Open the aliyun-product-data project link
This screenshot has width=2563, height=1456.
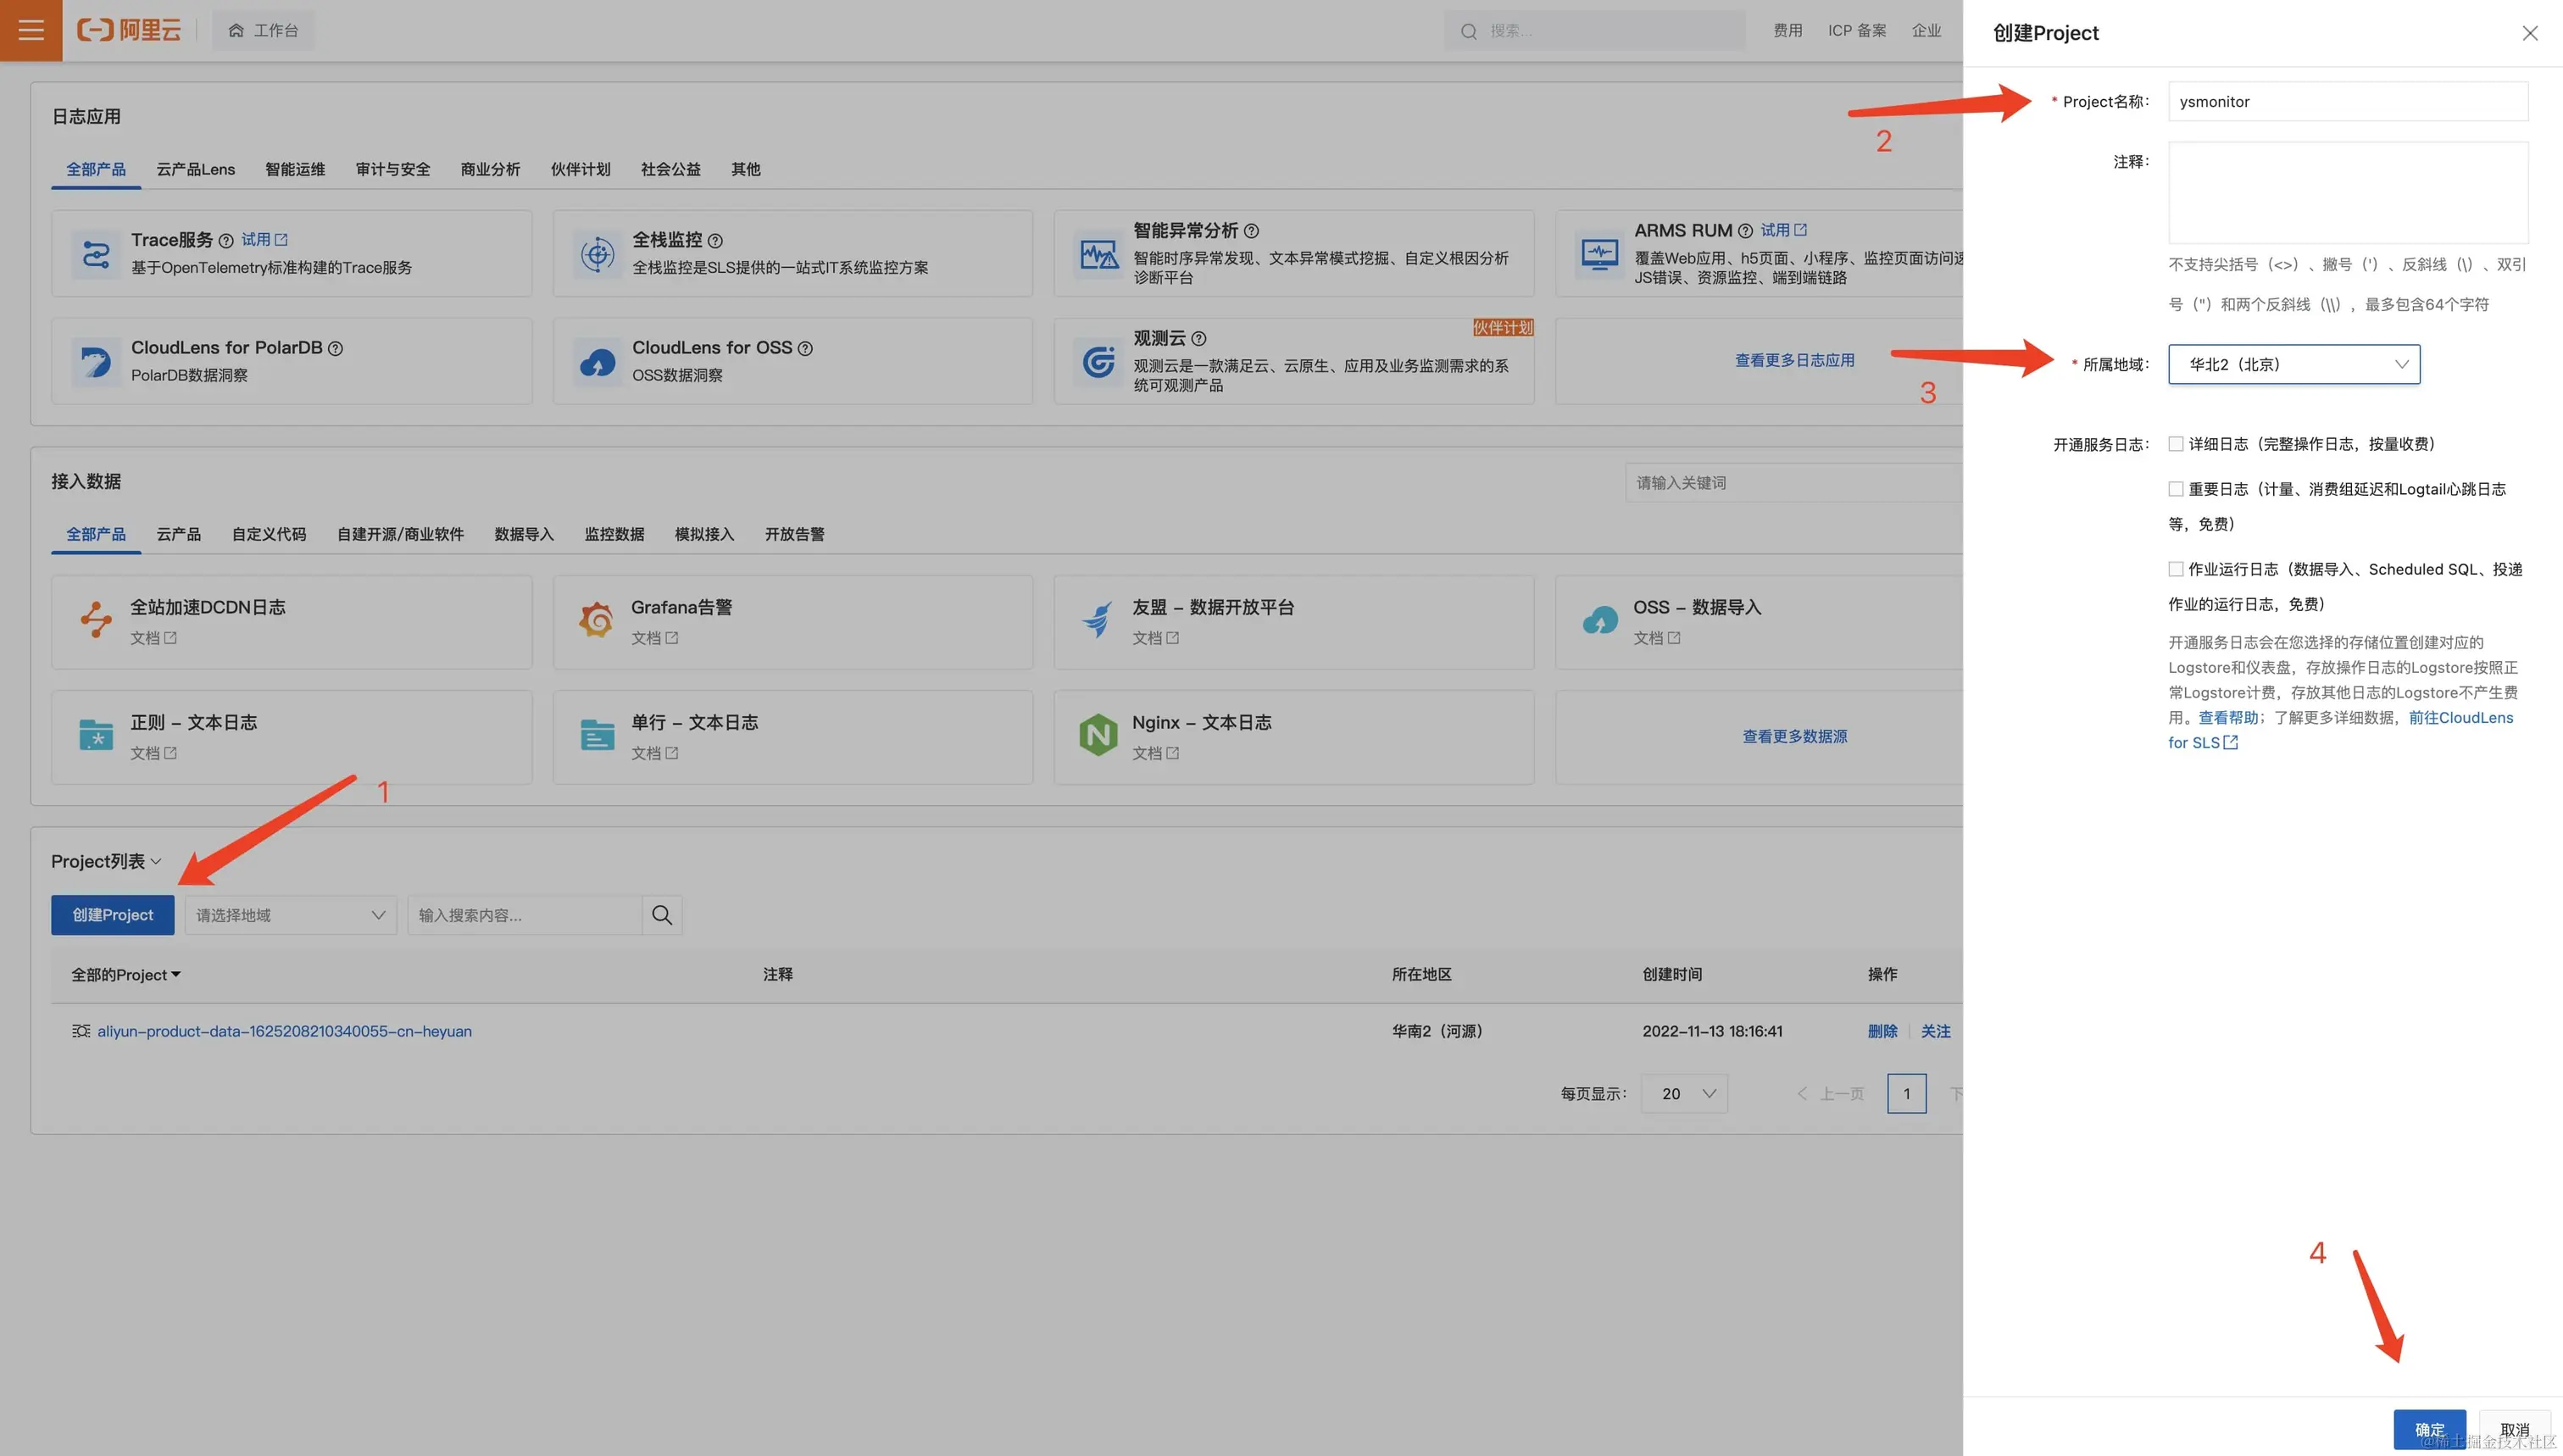pos(284,1031)
